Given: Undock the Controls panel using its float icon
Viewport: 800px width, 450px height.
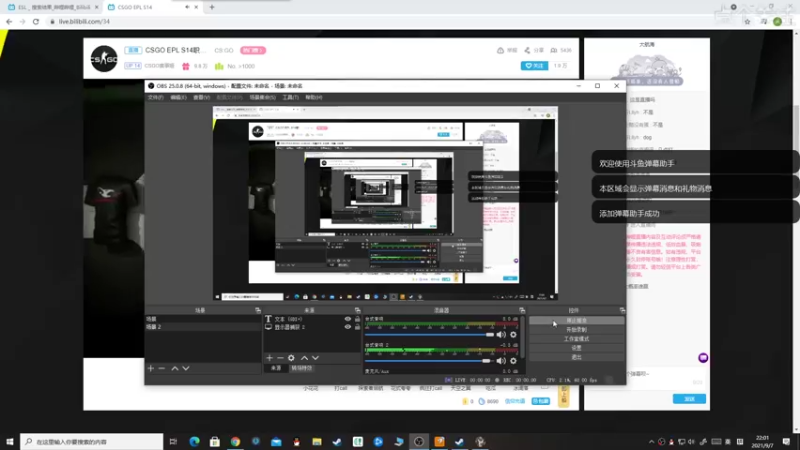Looking at the screenshot, I should [x=622, y=310].
